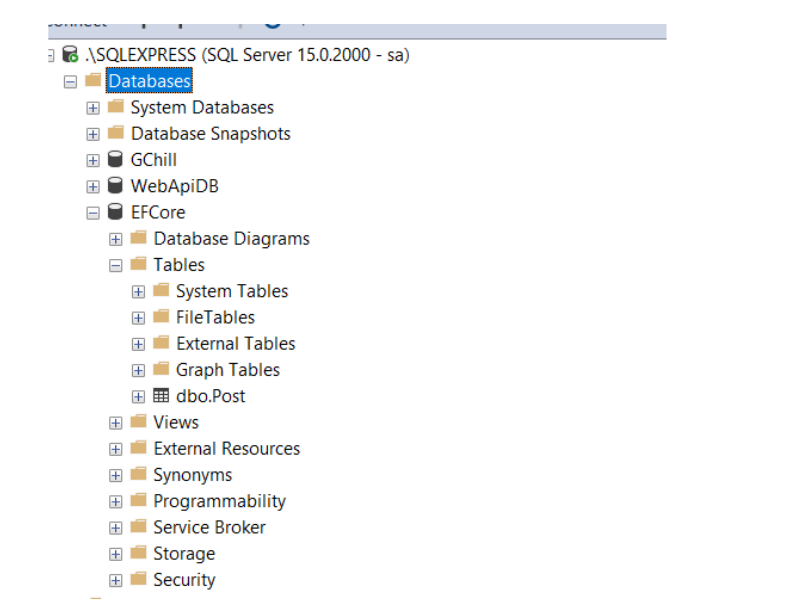787x609 pixels.
Task: Expand the Database Snapshots node
Action: tap(93, 134)
